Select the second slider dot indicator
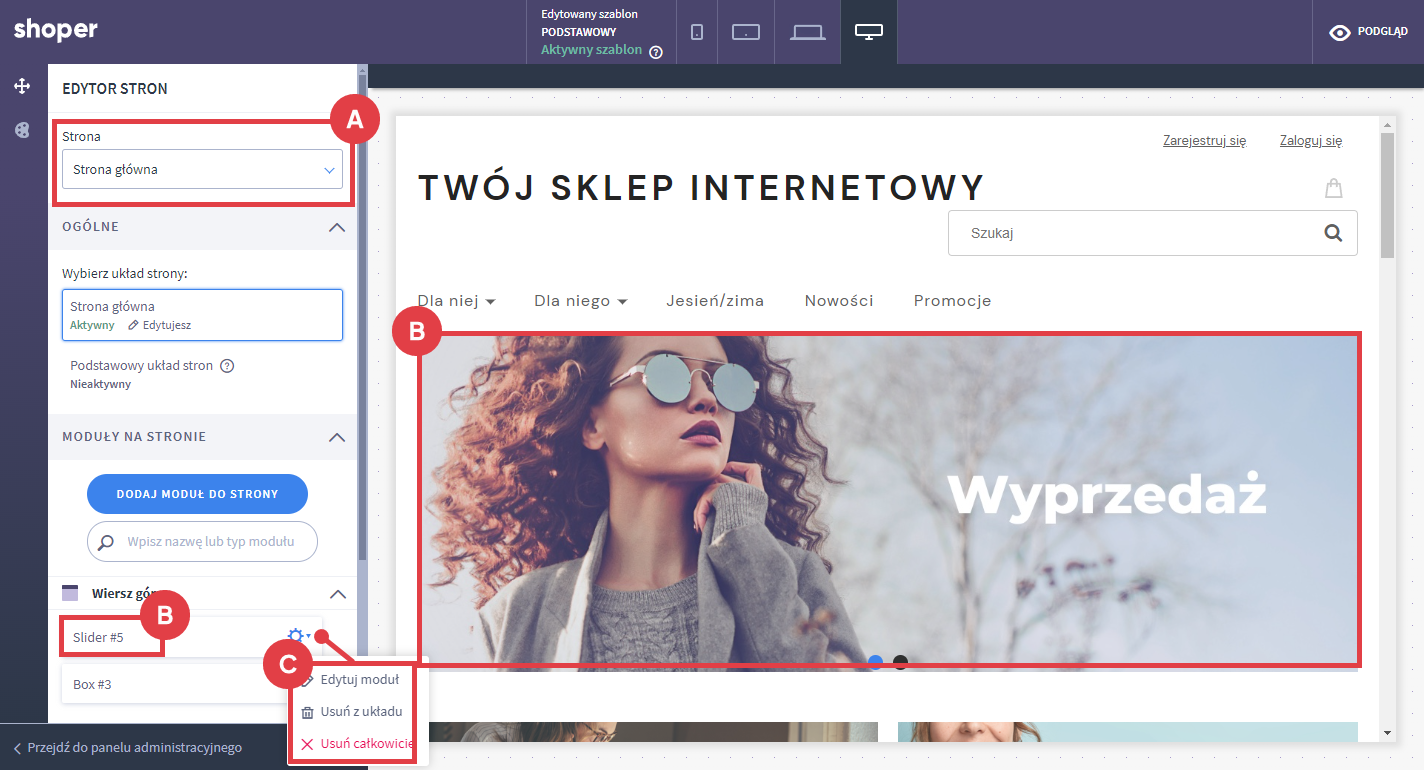Viewport: 1424px width, 770px height. pos(900,662)
